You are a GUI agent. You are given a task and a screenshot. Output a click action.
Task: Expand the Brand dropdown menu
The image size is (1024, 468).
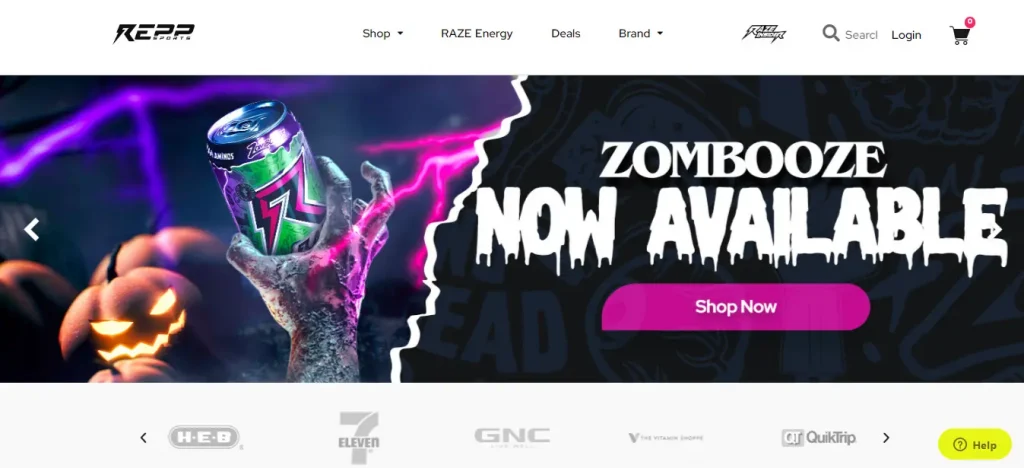641,33
